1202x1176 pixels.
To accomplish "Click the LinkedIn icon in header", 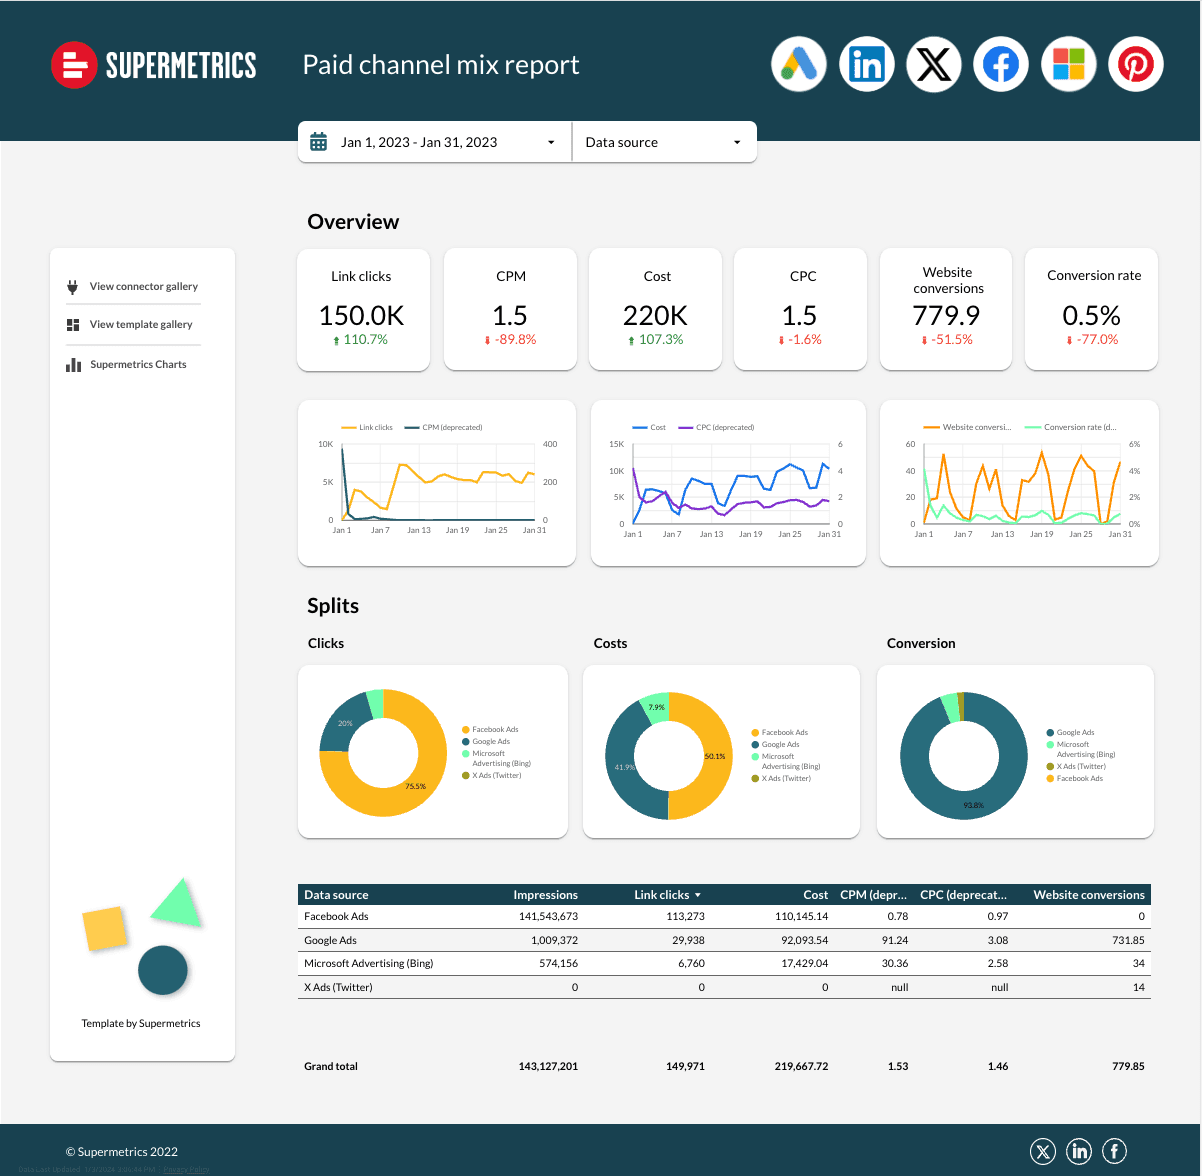I will (x=866, y=65).
